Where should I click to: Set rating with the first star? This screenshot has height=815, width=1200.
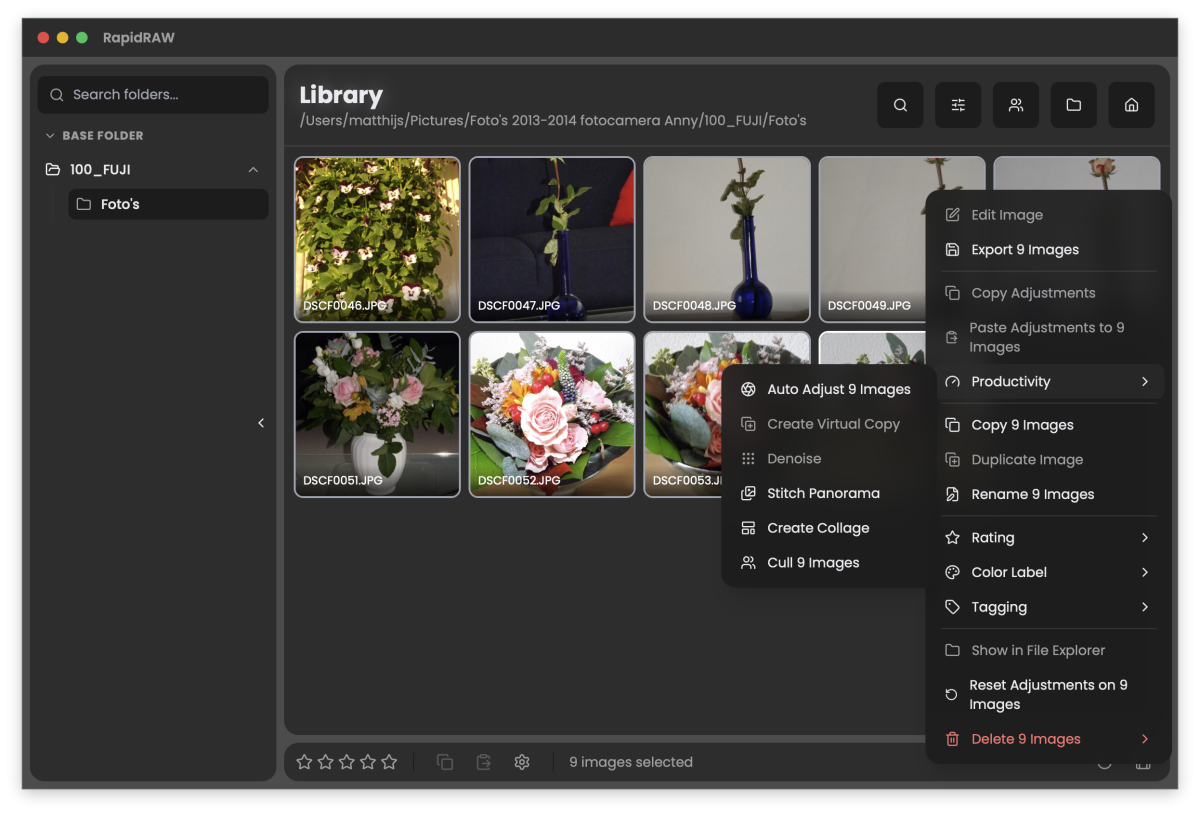point(304,762)
